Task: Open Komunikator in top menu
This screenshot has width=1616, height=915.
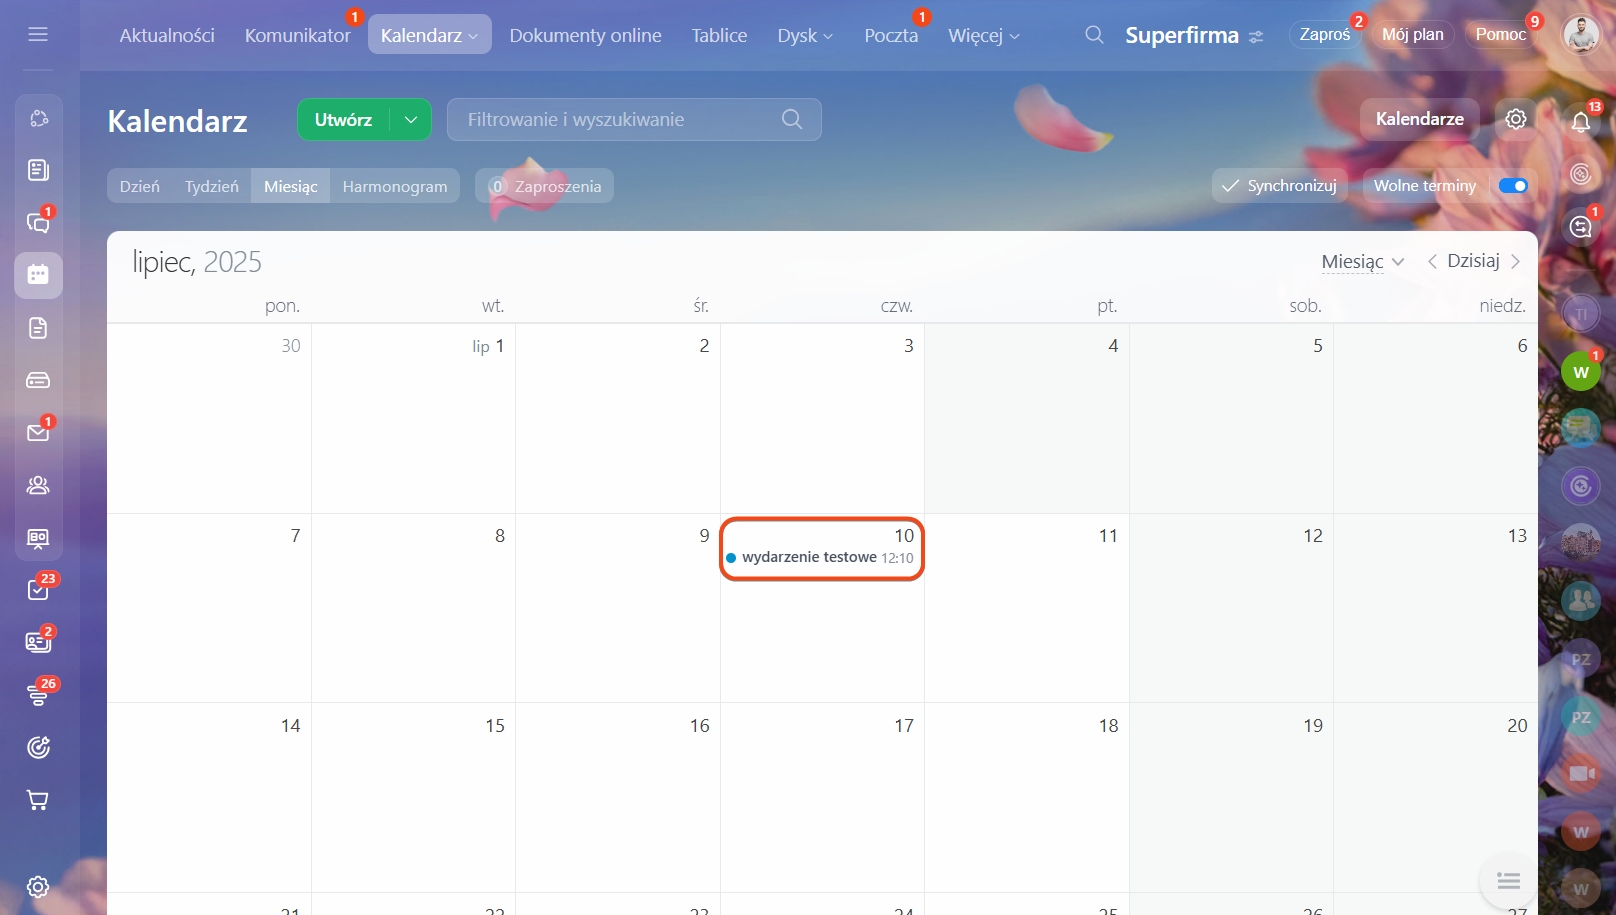Action: pyautogui.click(x=297, y=35)
